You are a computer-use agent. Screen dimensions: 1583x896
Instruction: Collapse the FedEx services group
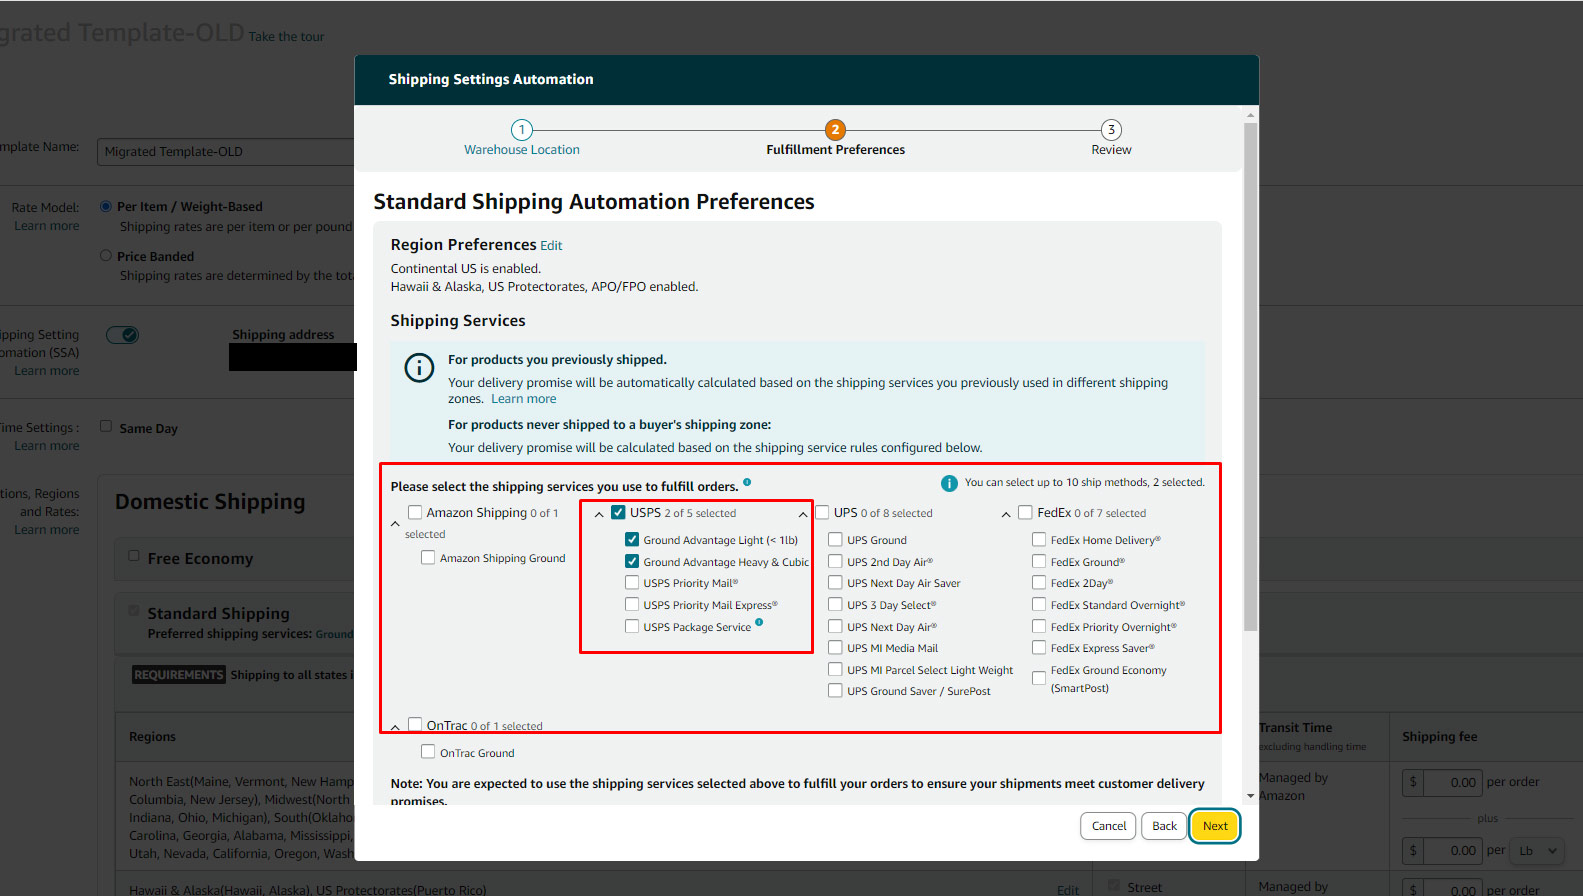[1006, 514]
